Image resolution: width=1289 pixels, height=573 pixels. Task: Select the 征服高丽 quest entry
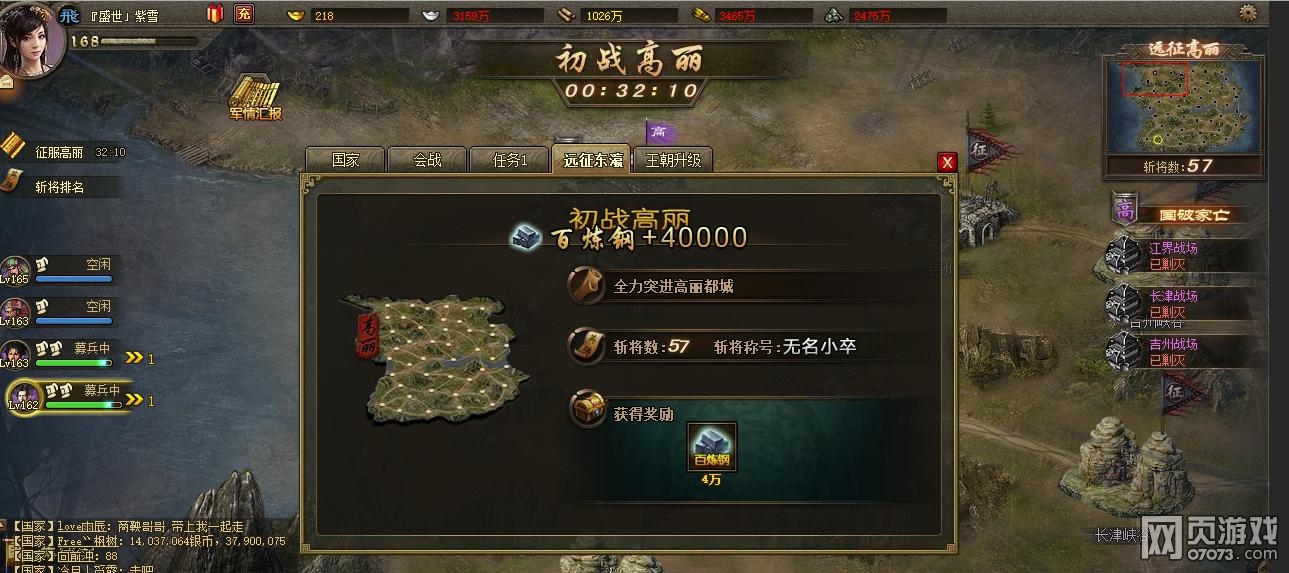64,152
